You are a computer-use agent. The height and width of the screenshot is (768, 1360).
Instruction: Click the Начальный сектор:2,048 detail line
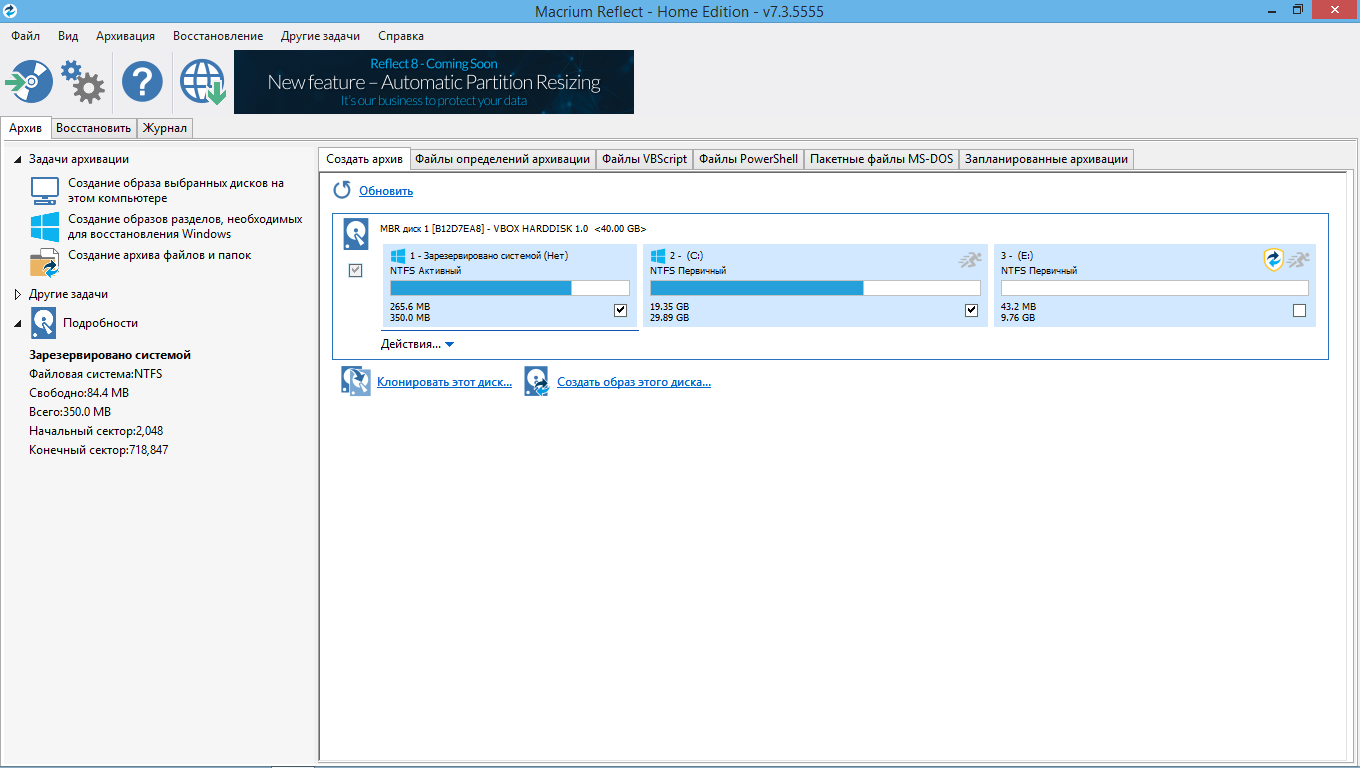[x=96, y=431]
